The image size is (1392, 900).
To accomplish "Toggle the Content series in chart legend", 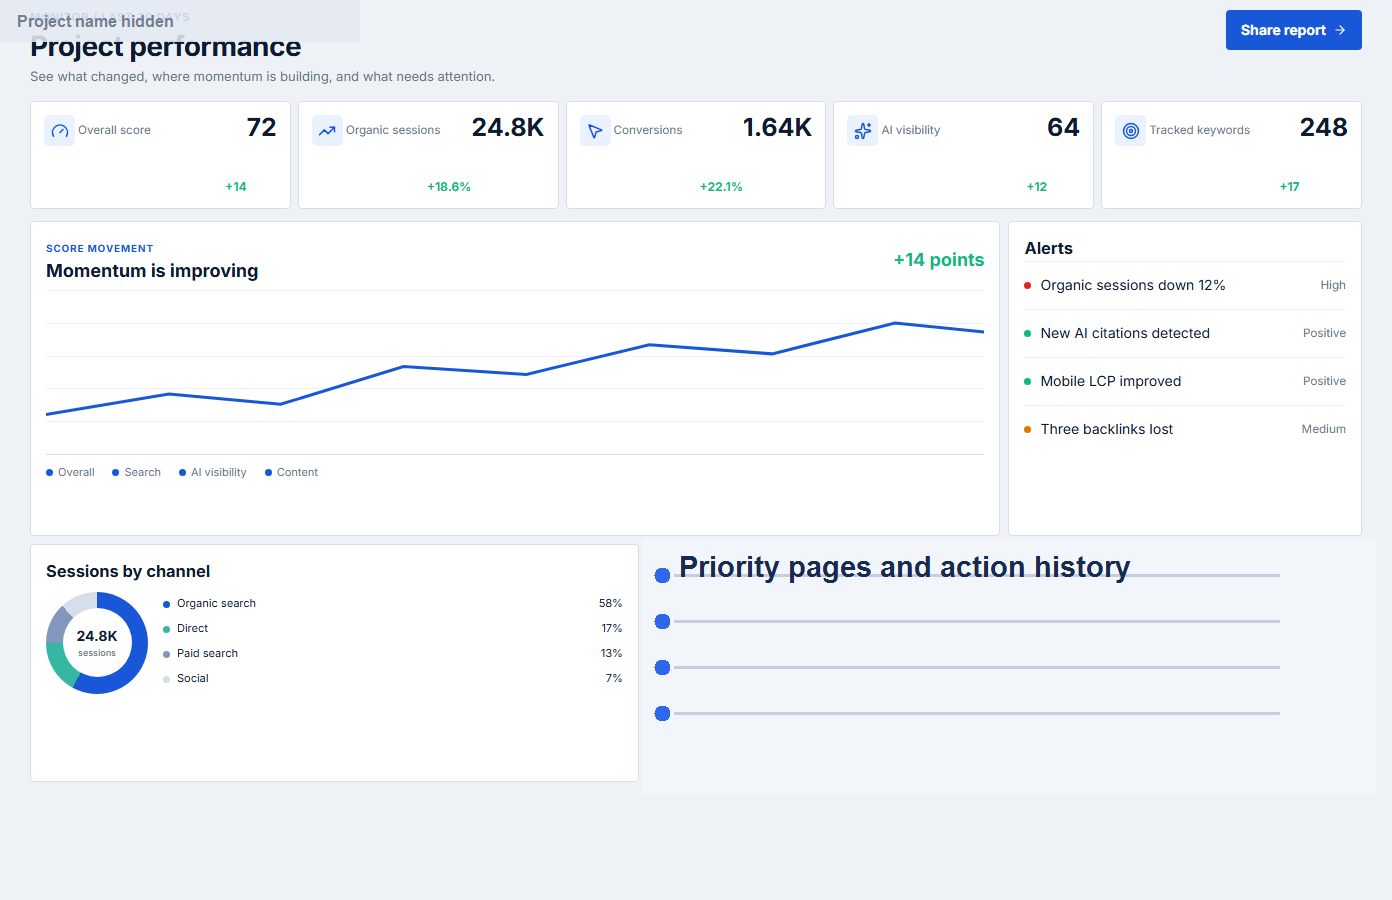I will [291, 472].
